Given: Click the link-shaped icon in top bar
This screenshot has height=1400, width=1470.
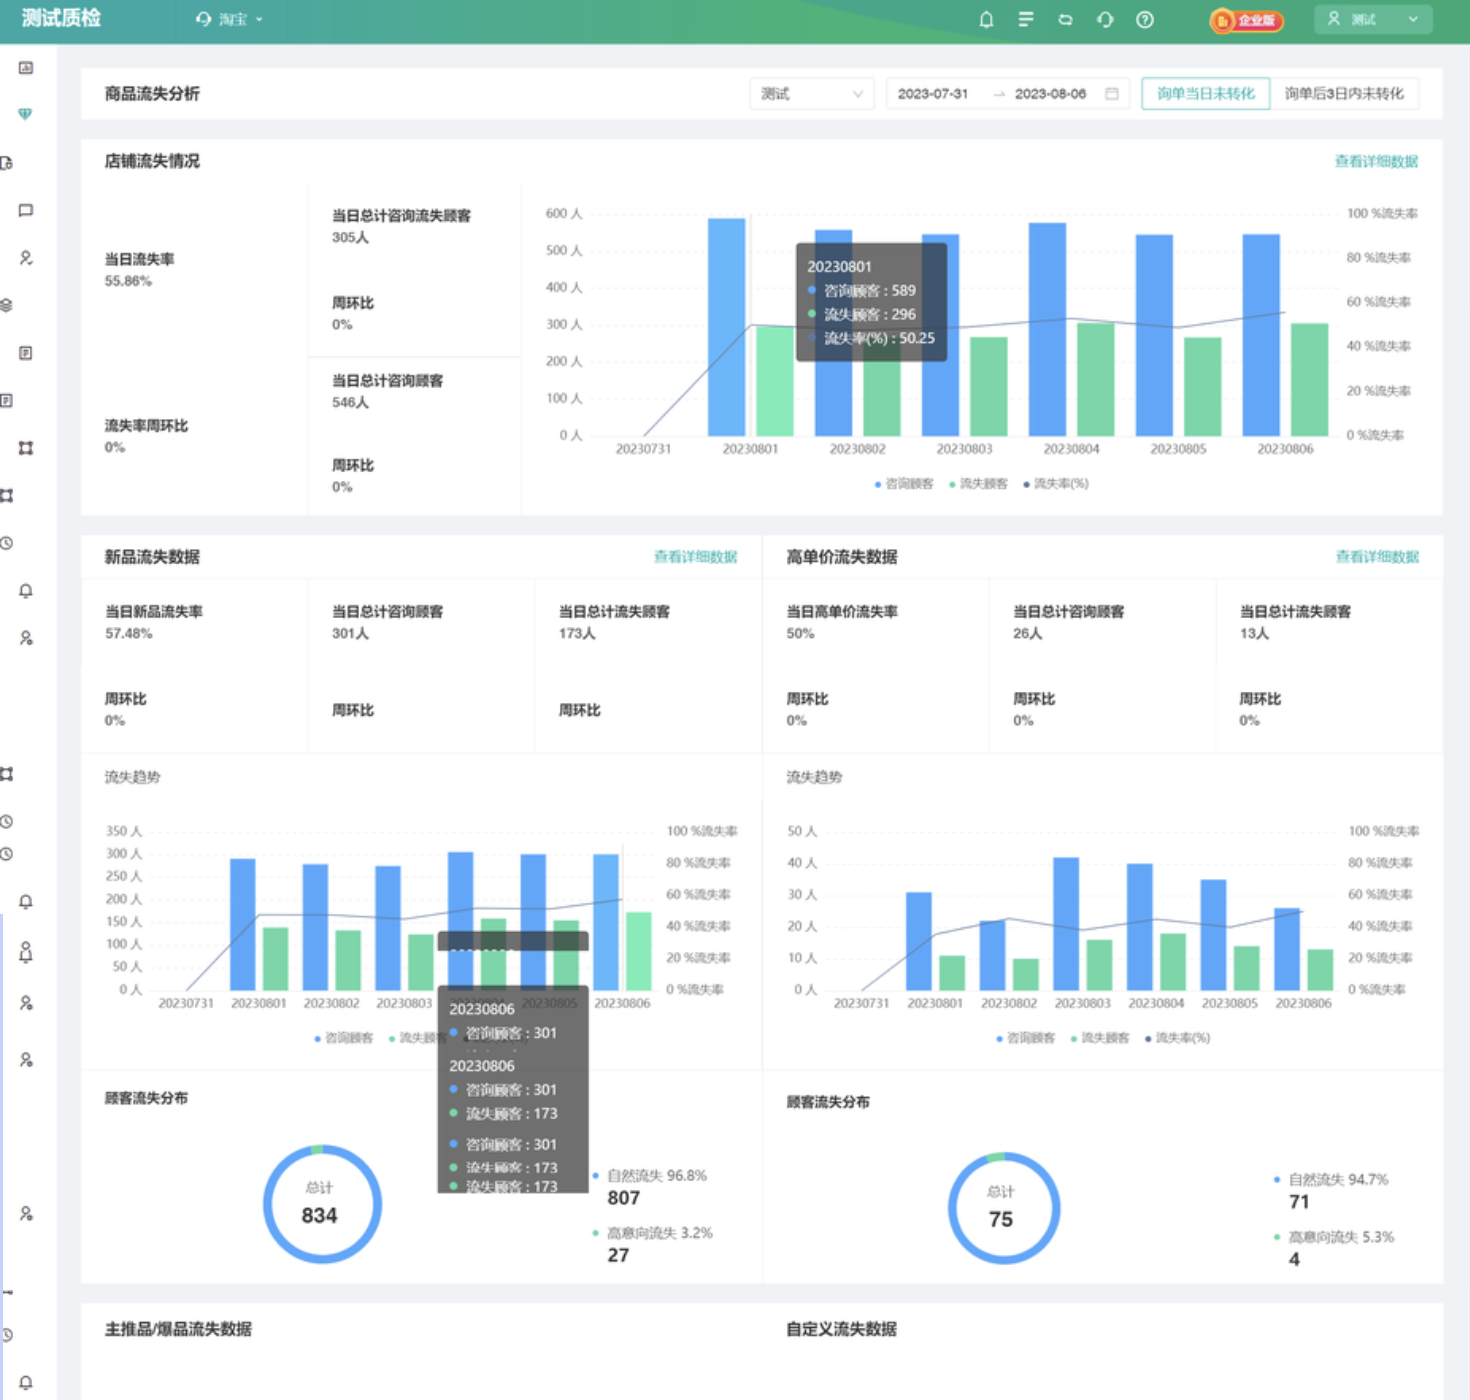Looking at the screenshot, I should pos(1065,20).
